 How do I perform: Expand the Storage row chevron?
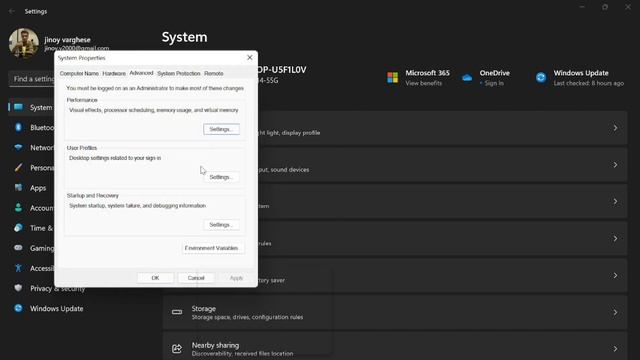tap(615, 312)
